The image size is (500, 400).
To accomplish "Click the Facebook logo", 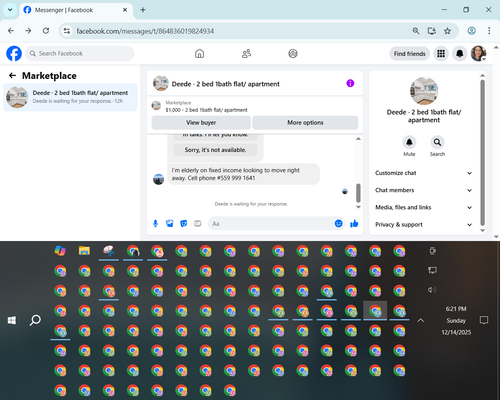I will (x=14, y=53).
